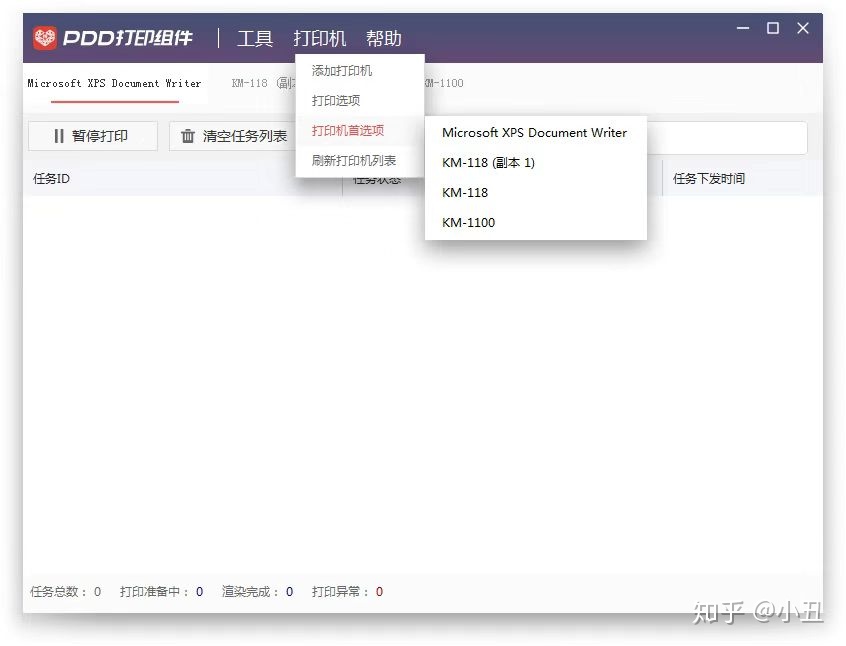This screenshot has height=646, width=846.
Task: Switch to Microsoft XPS Document Writer tab
Action: click(x=114, y=84)
